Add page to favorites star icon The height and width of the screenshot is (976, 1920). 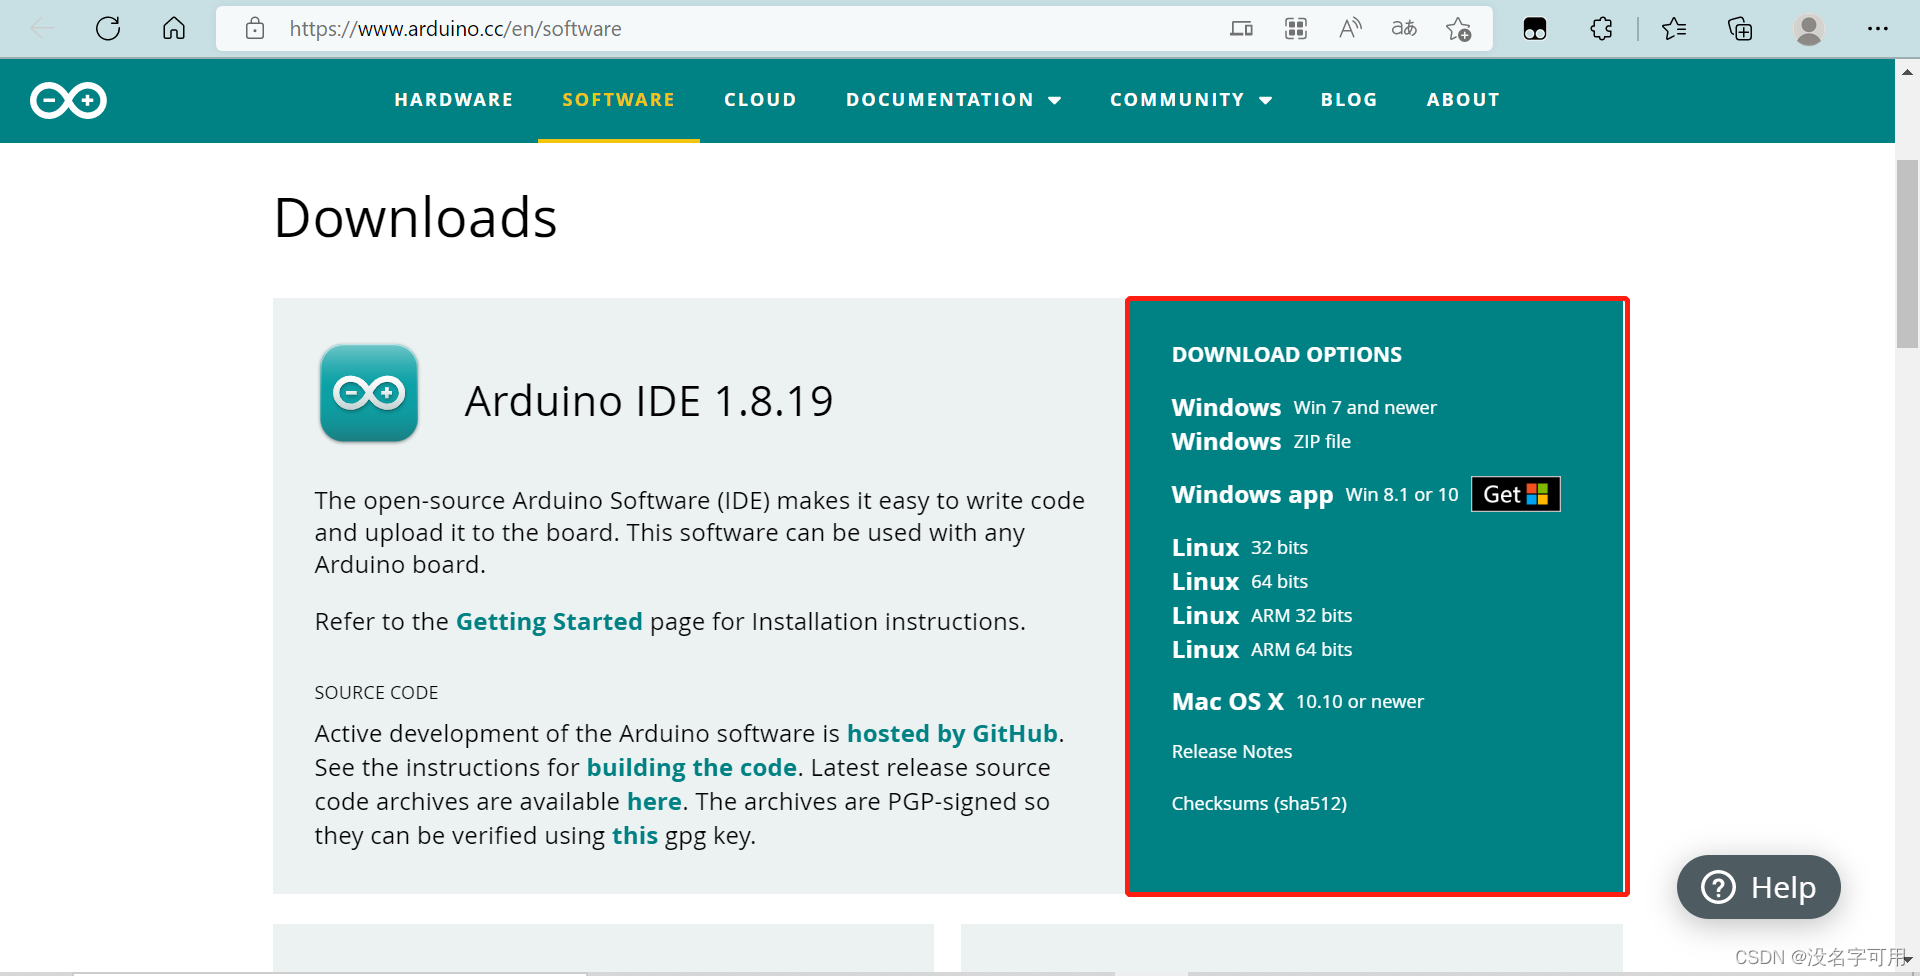pos(1459,29)
